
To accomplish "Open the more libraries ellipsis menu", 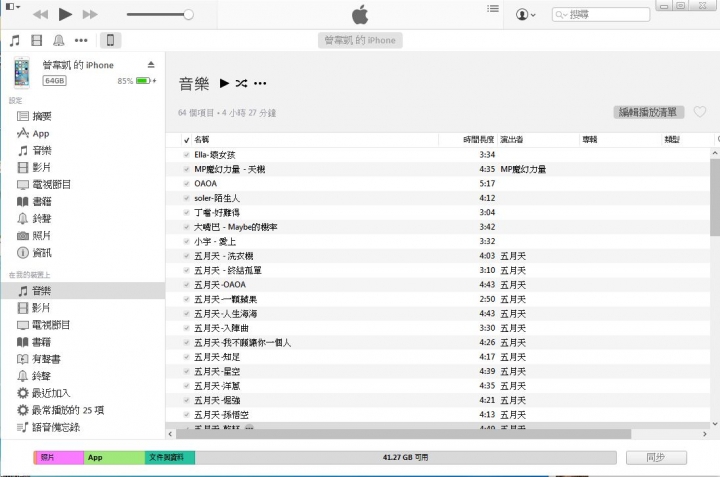I will (81, 40).
